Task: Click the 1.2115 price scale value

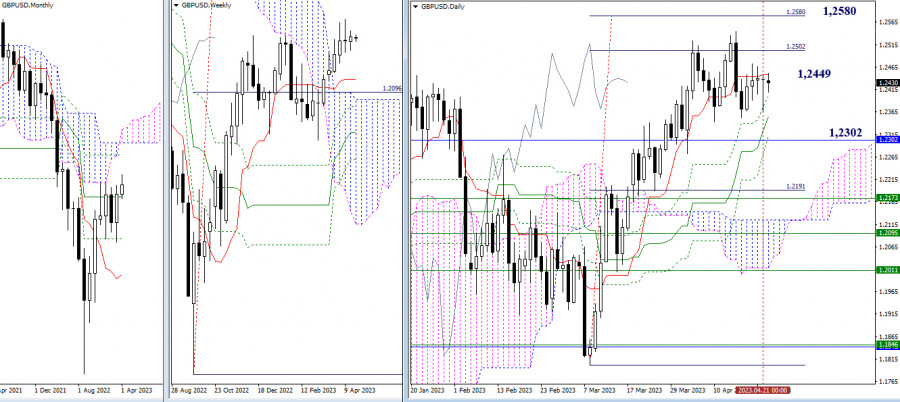Action: (x=889, y=225)
